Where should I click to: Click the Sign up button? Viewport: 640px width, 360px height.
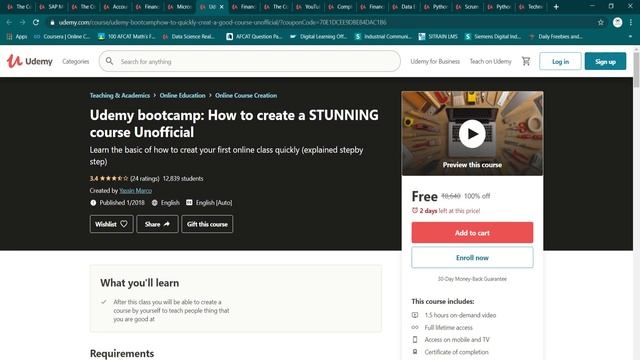(605, 61)
